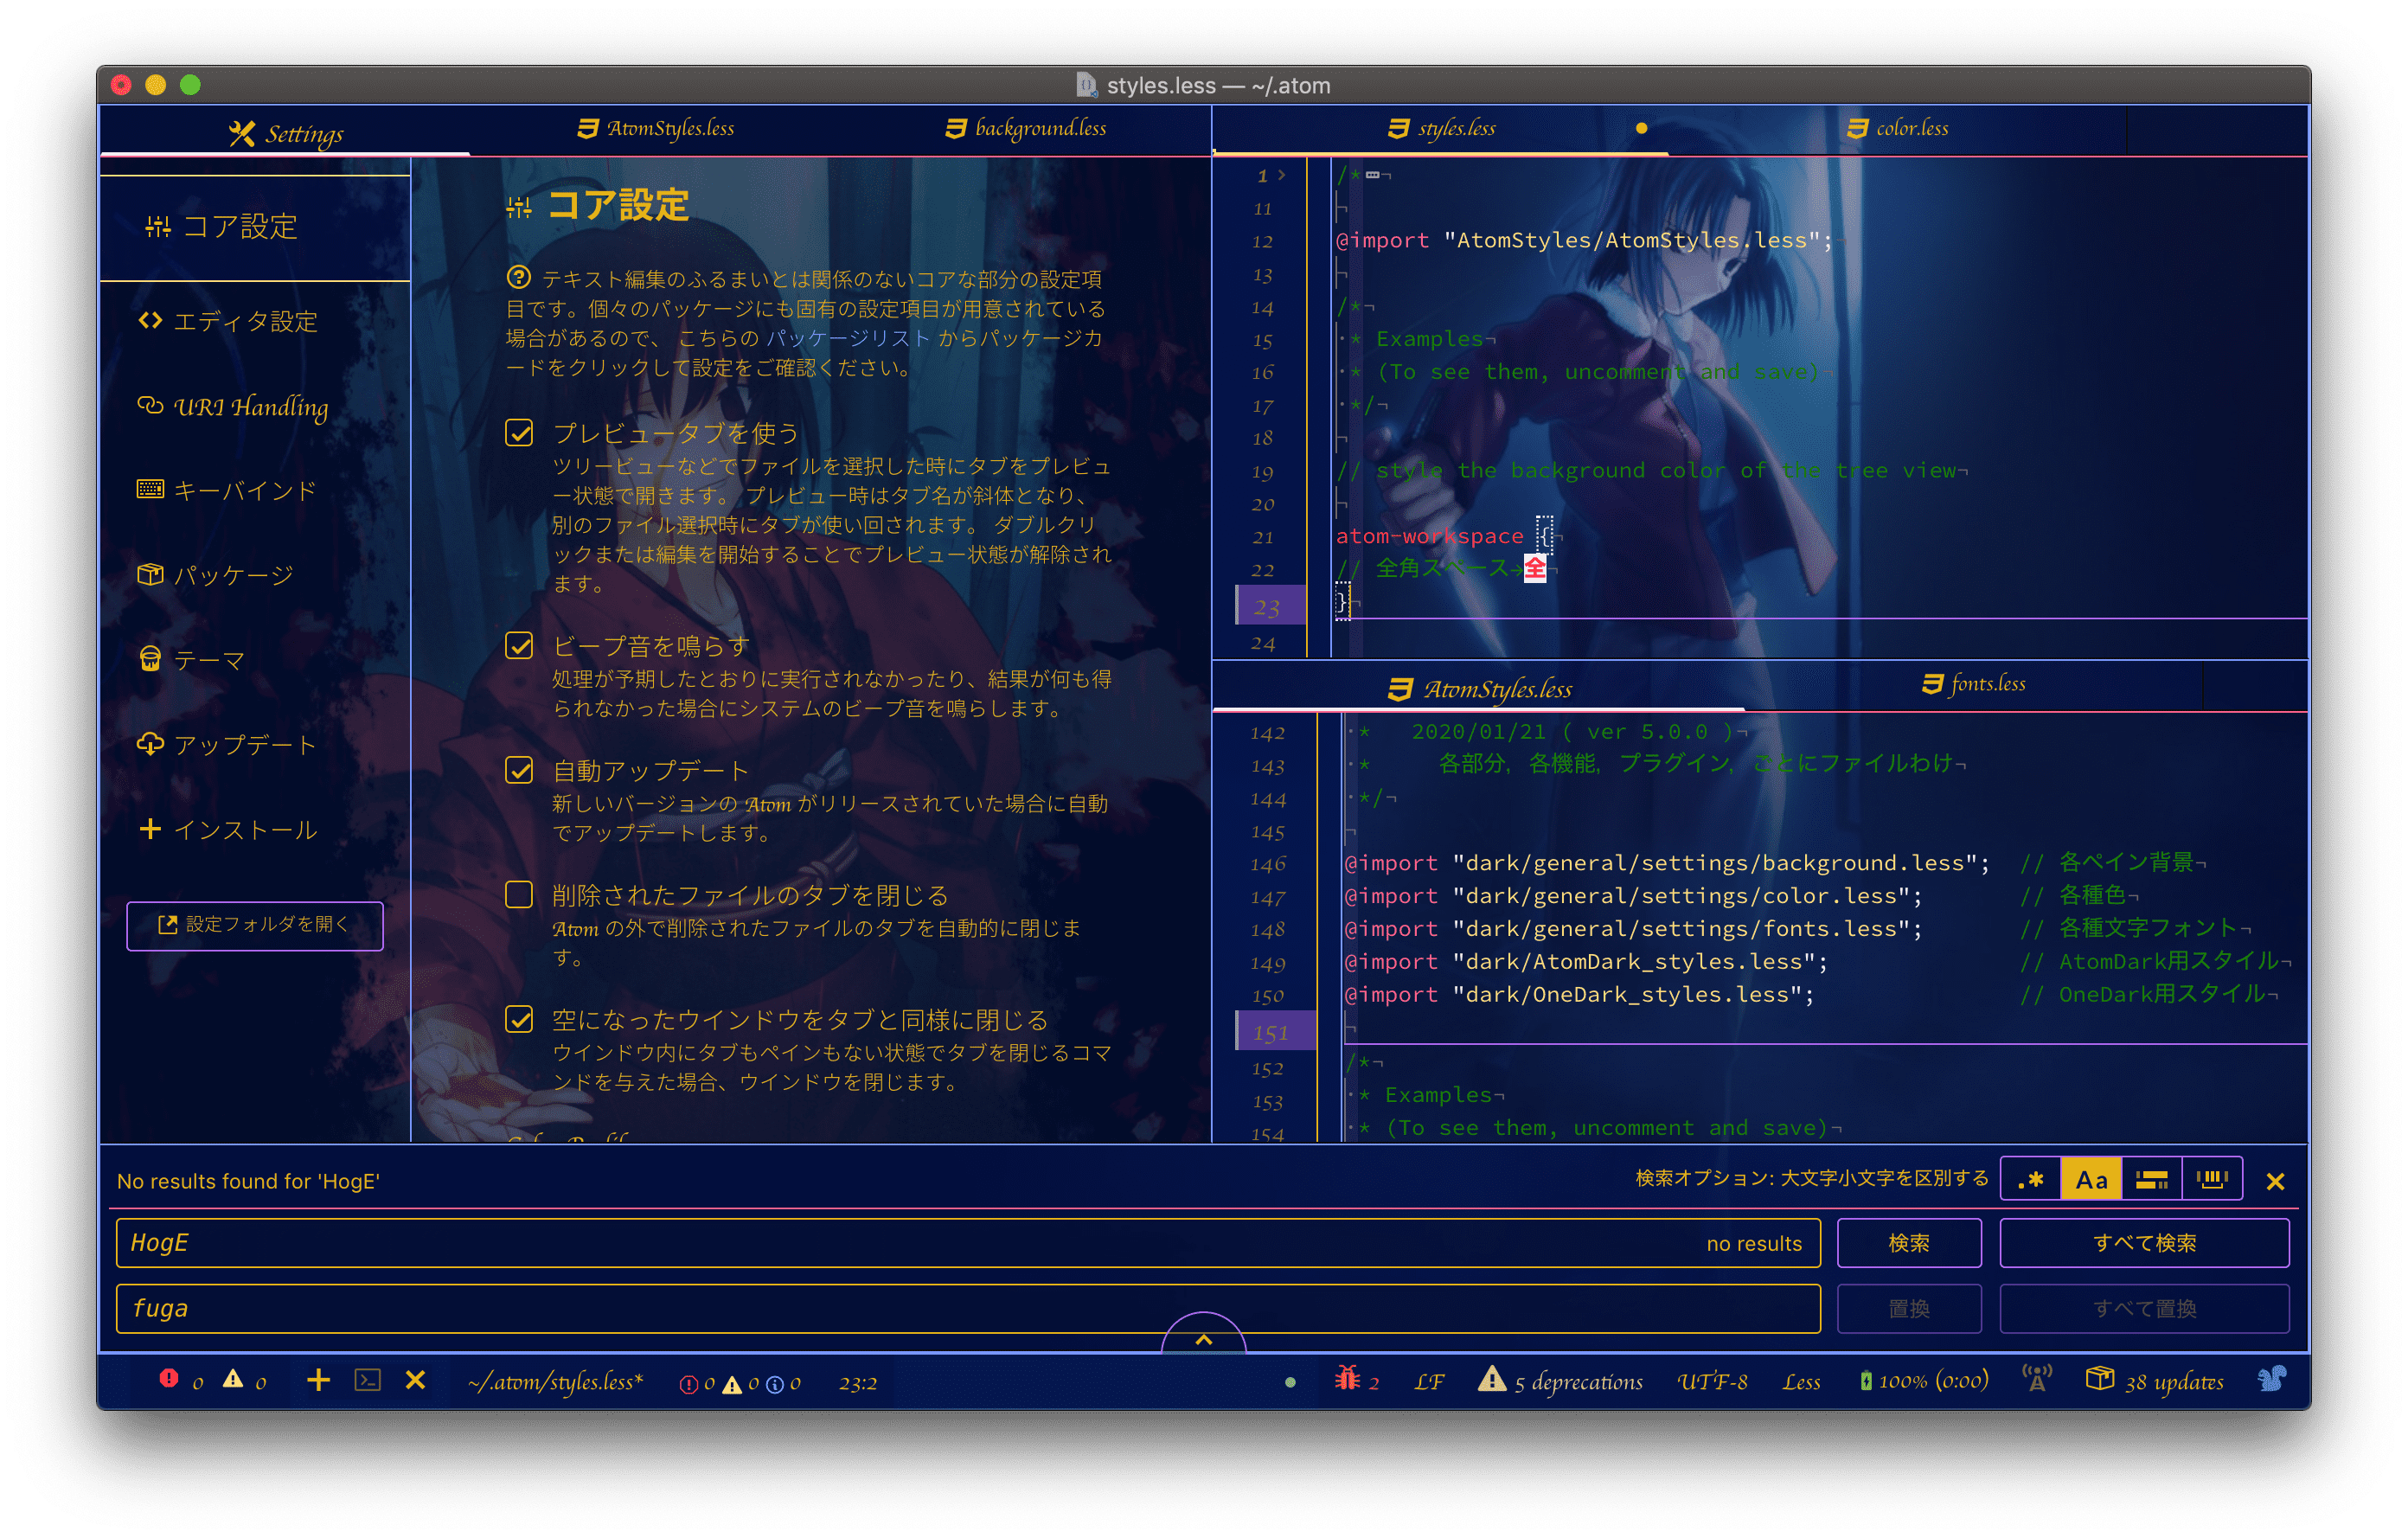Viewport: 2408px width, 1538px height.
Task: Open the 5 deprecations warning
Action: point(1561,1381)
